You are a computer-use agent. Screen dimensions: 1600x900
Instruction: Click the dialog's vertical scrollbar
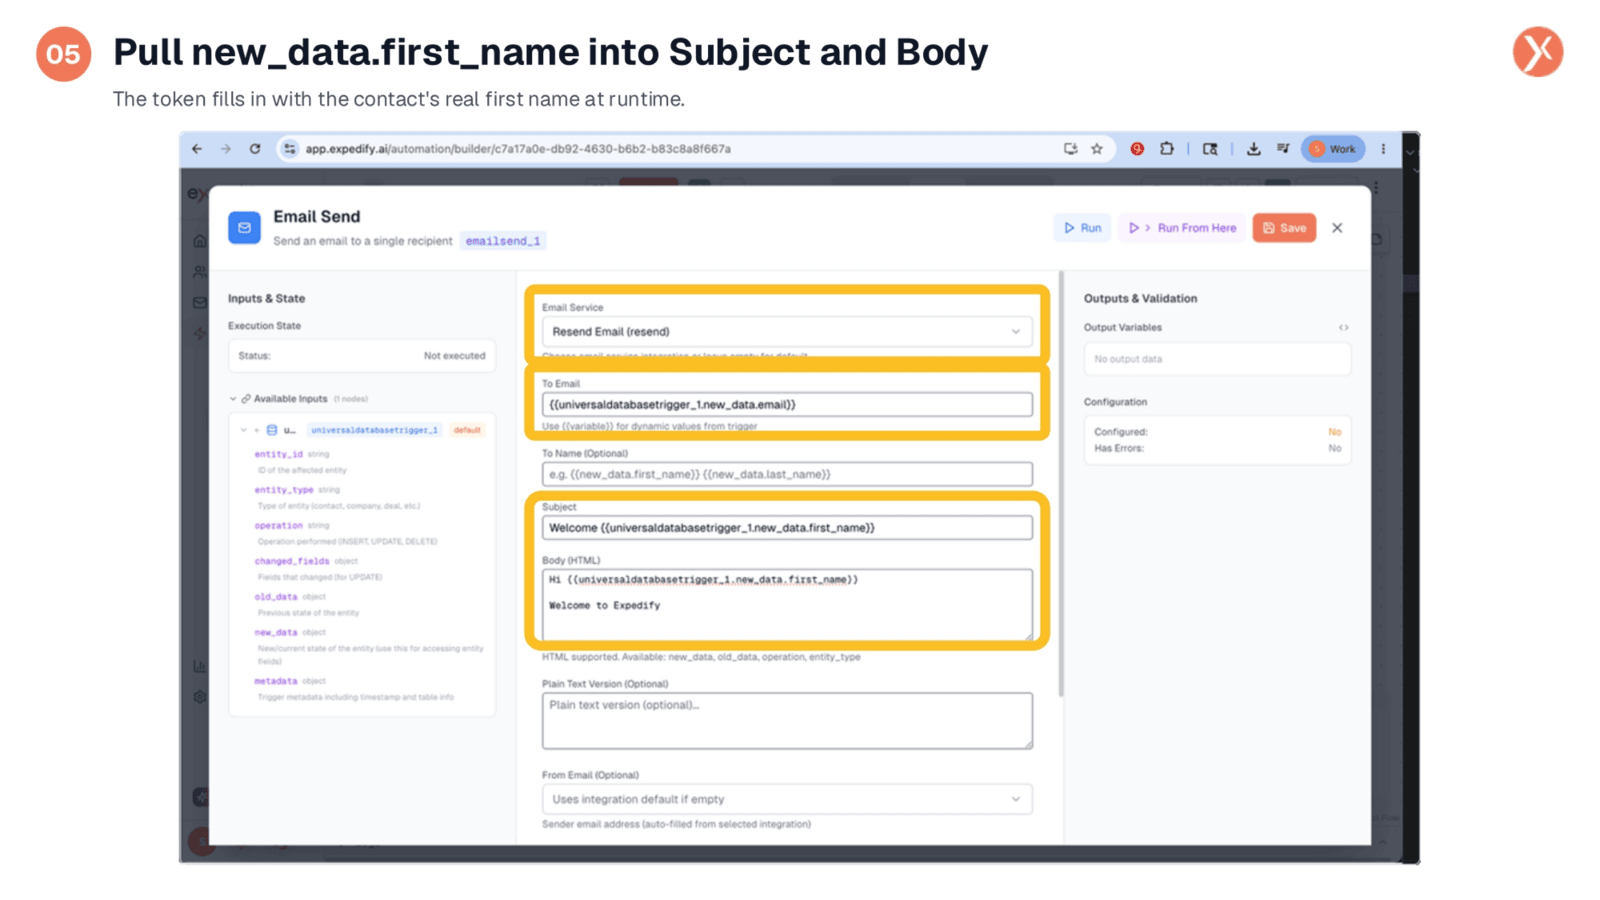[x=1060, y=483]
